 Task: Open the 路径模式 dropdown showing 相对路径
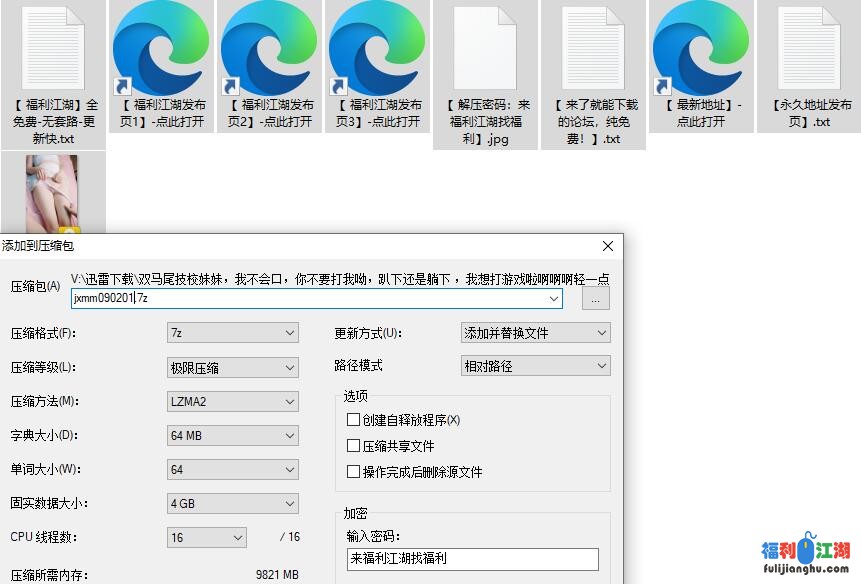coord(535,366)
